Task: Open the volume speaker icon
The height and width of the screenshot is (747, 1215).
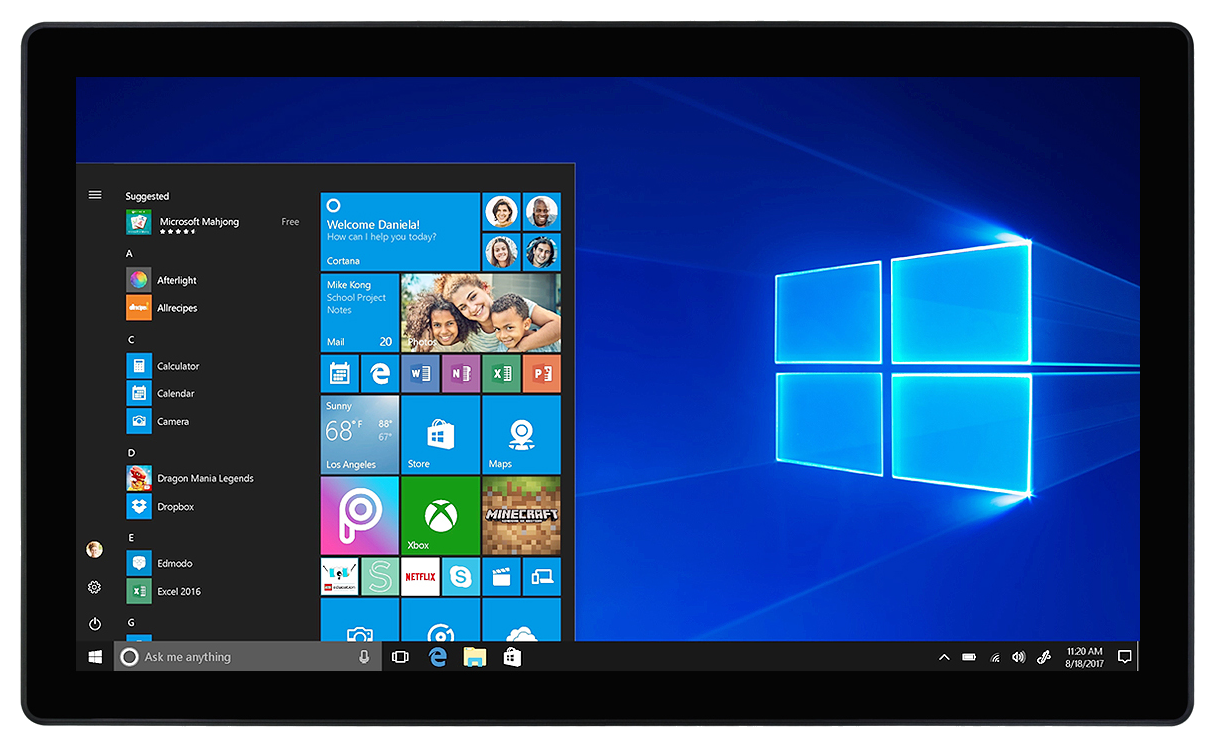Action: [x=1019, y=657]
